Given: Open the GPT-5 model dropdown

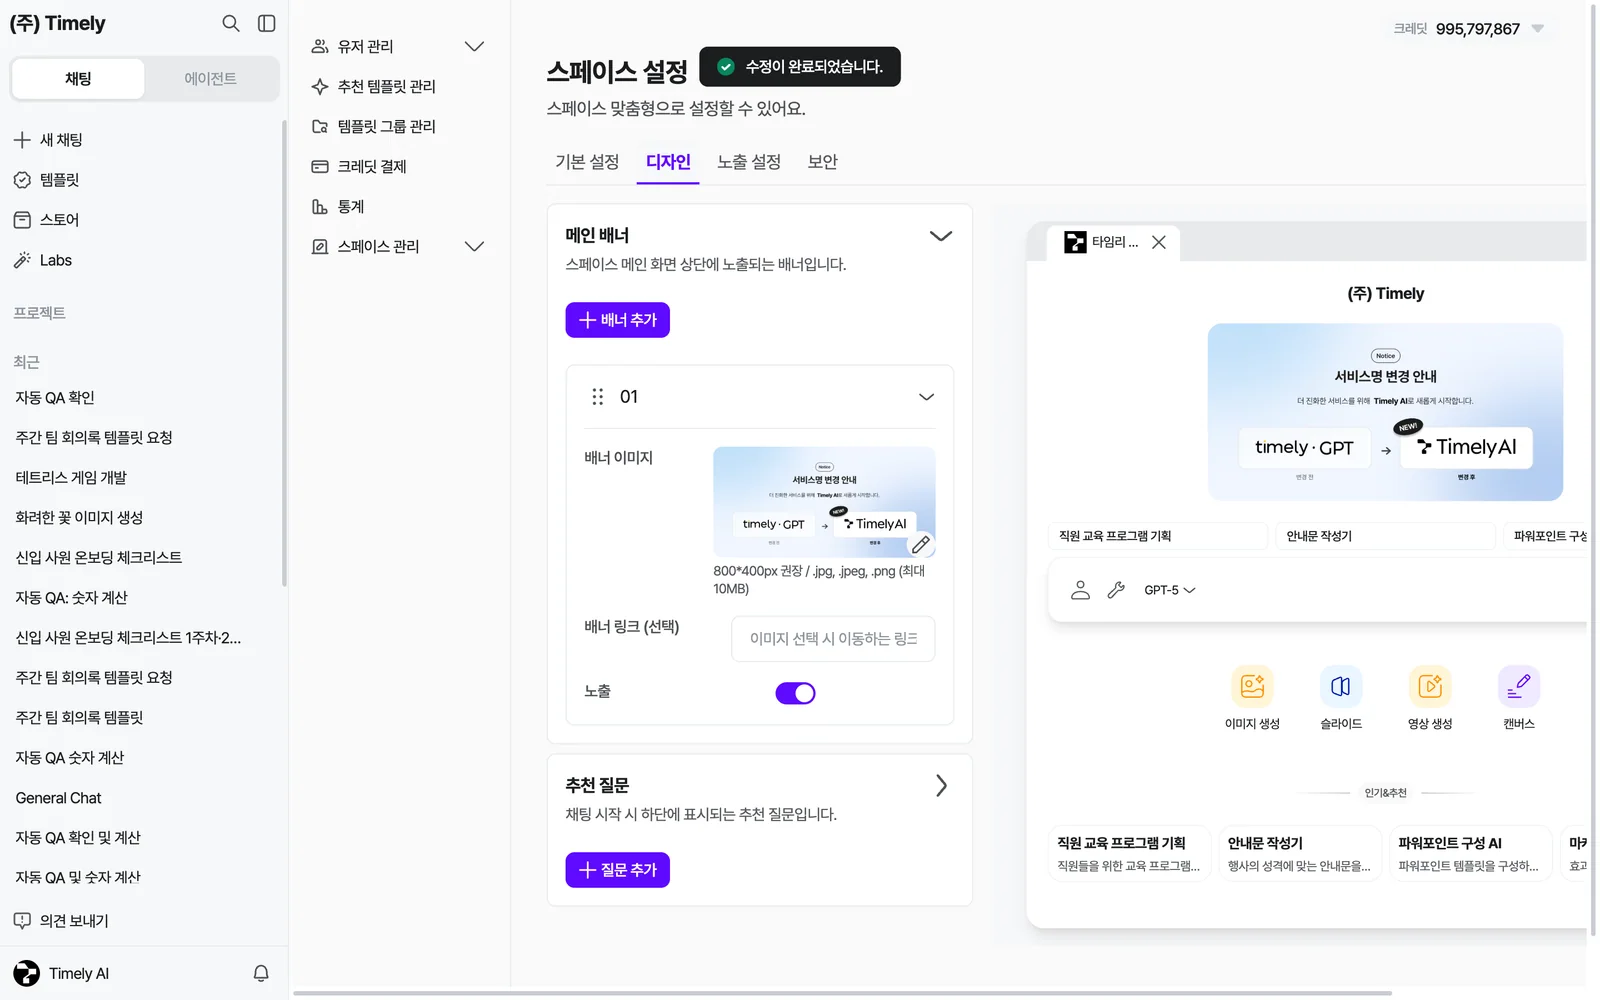Looking at the screenshot, I should 1170,590.
